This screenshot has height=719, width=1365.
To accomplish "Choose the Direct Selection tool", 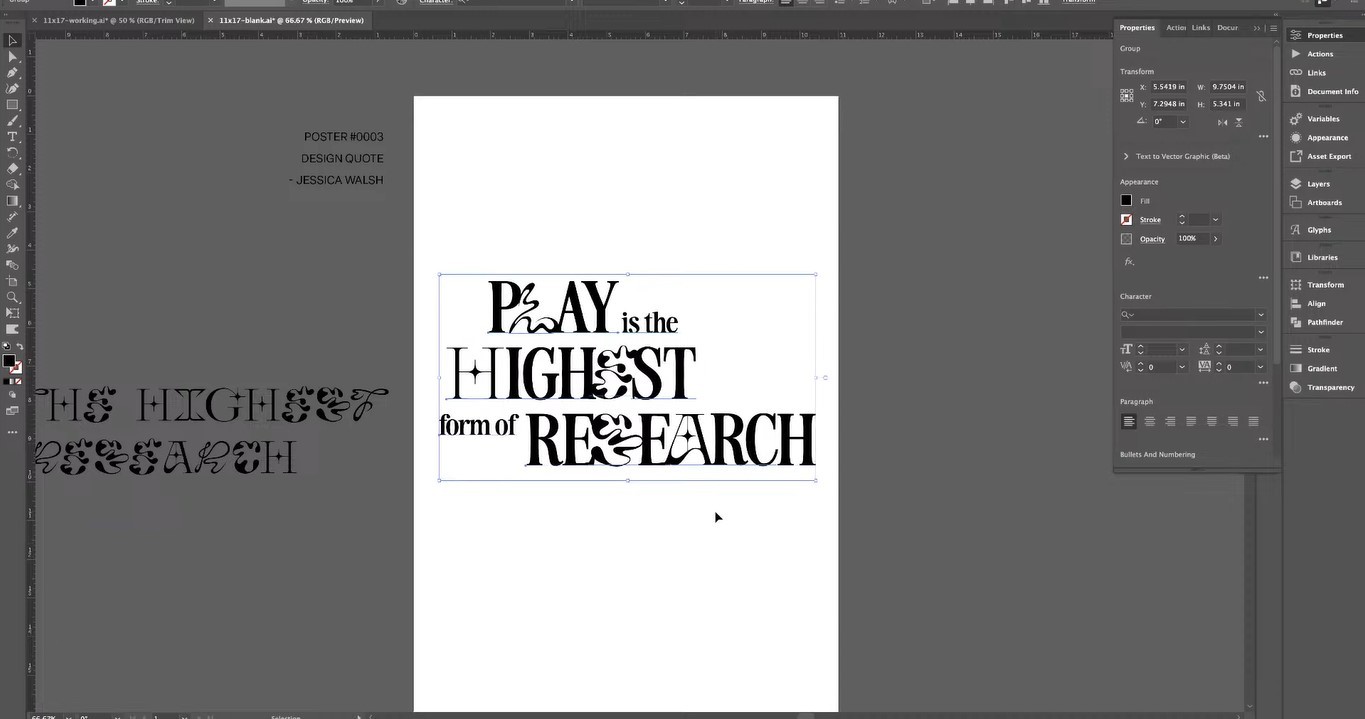I will (x=12, y=57).
